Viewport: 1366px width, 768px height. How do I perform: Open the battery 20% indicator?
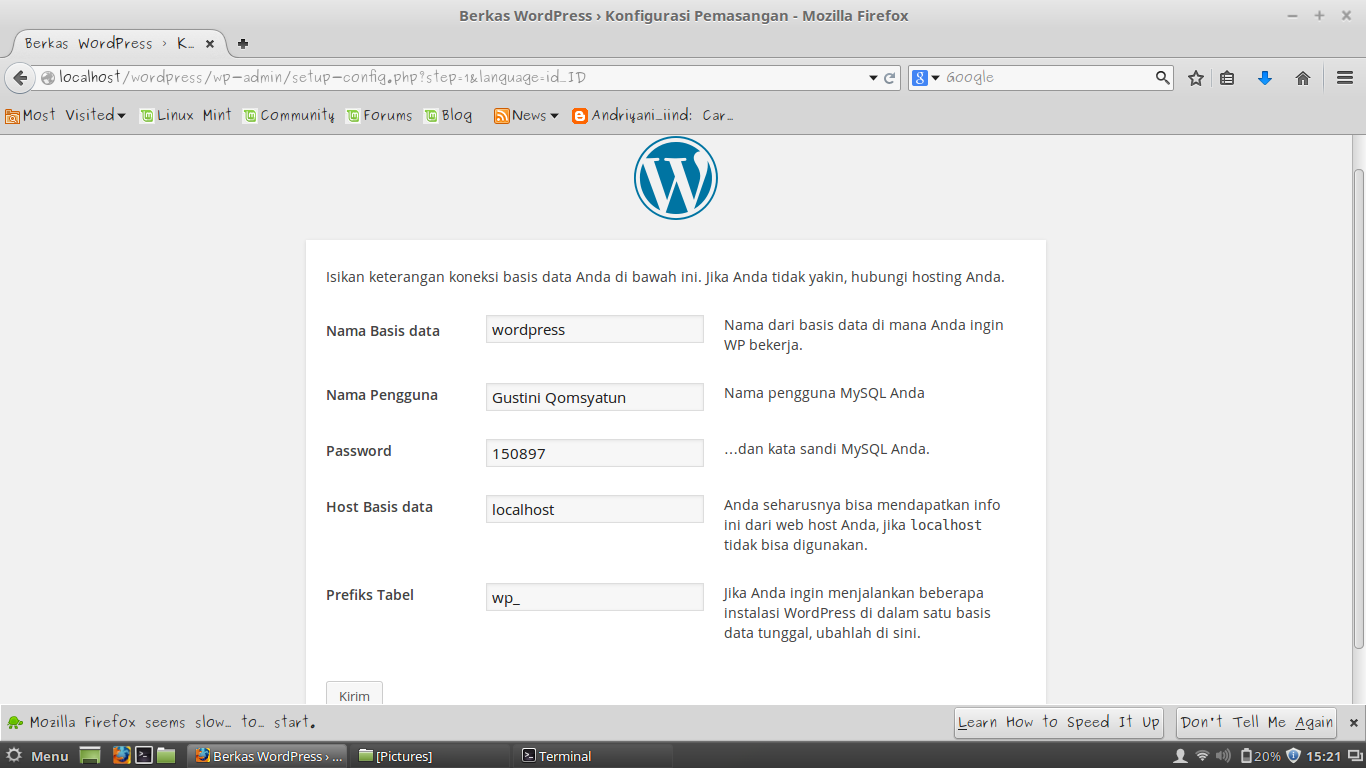[x=1260, y=756]
